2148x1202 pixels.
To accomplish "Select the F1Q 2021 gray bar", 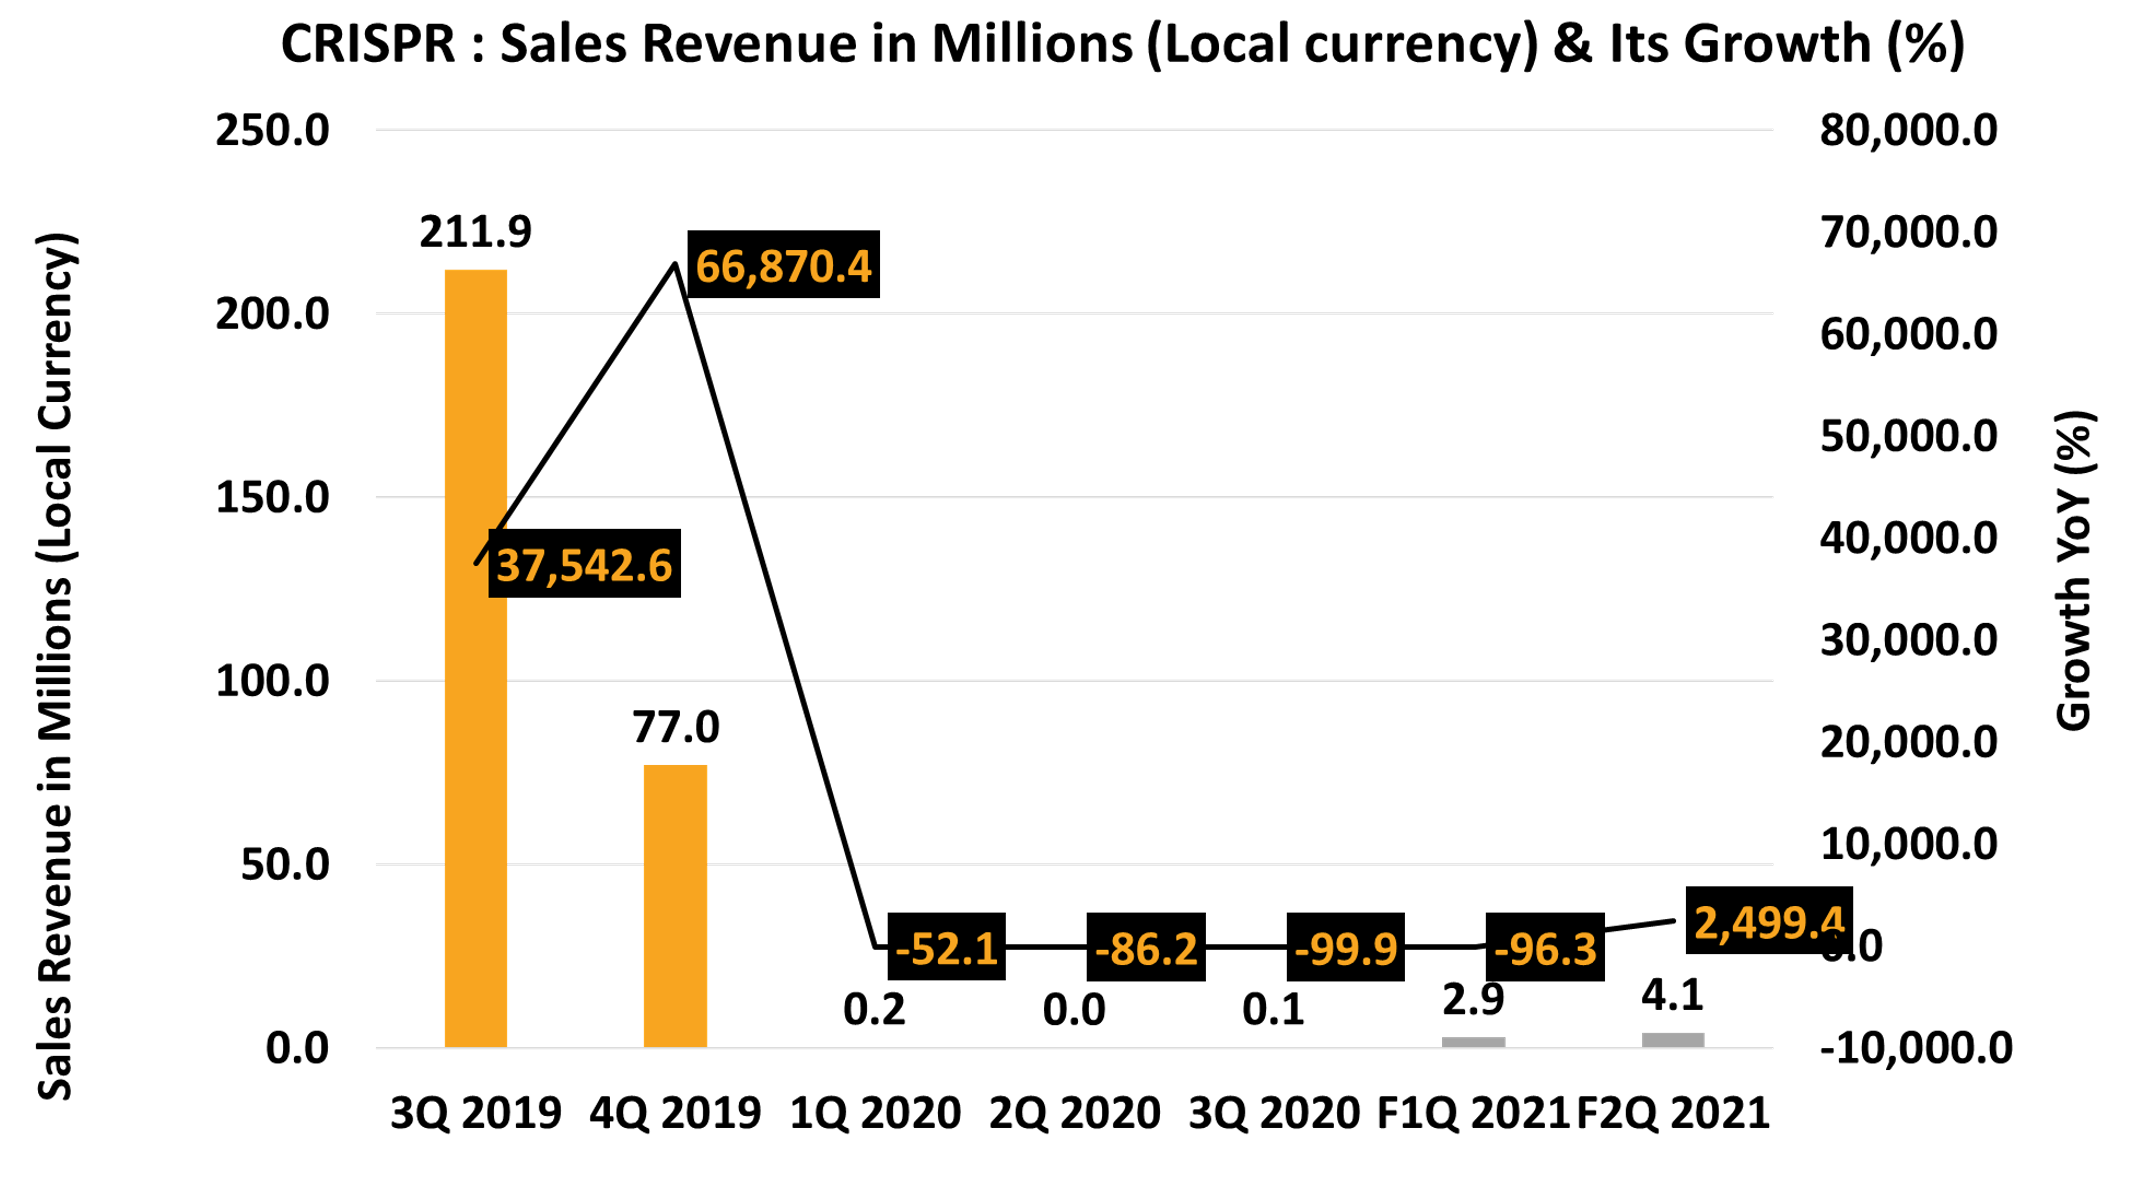I will click(1473, 1042).
